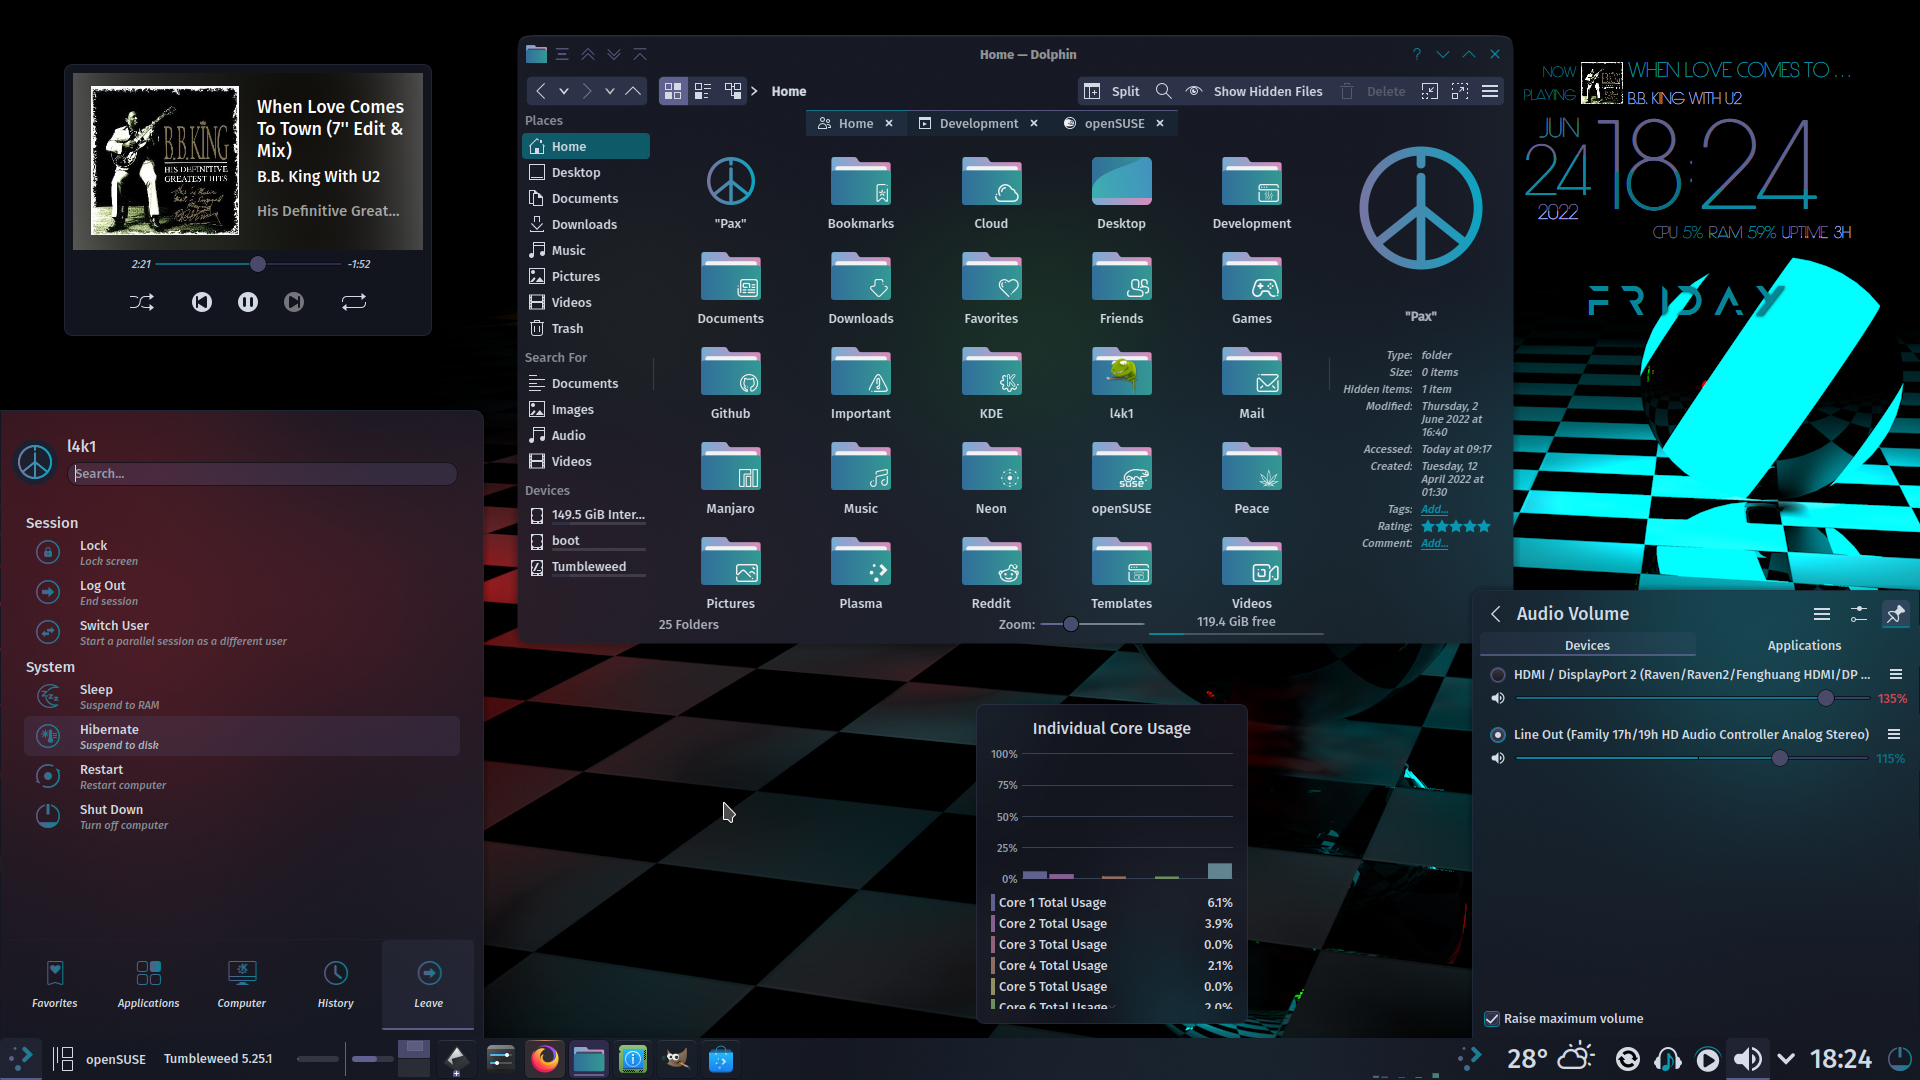1920x1080 pixels.
Task: Adjust the music track progress slider
Action: (248, 264)
